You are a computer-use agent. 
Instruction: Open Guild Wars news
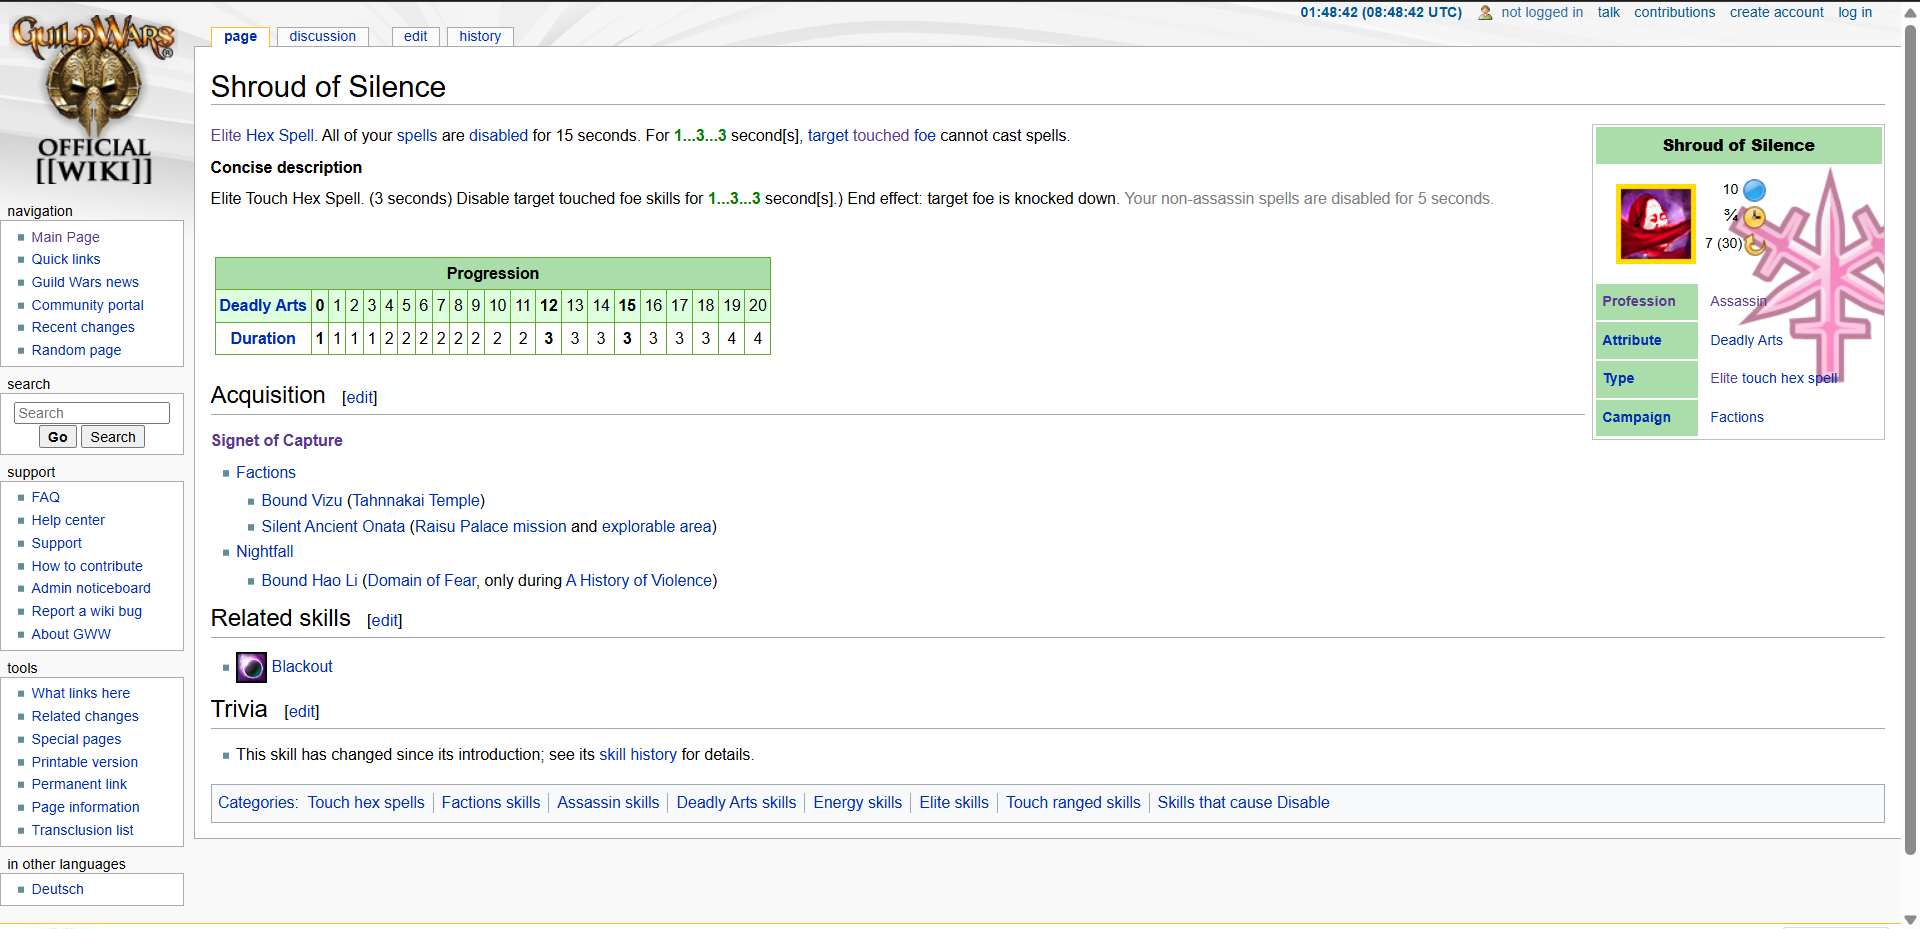point(85,282)
